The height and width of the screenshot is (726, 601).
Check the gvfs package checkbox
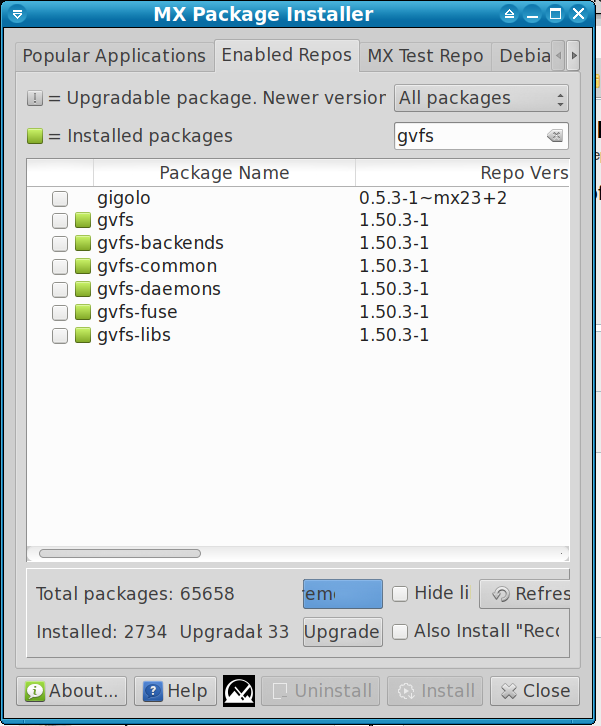tap(60, 220)
